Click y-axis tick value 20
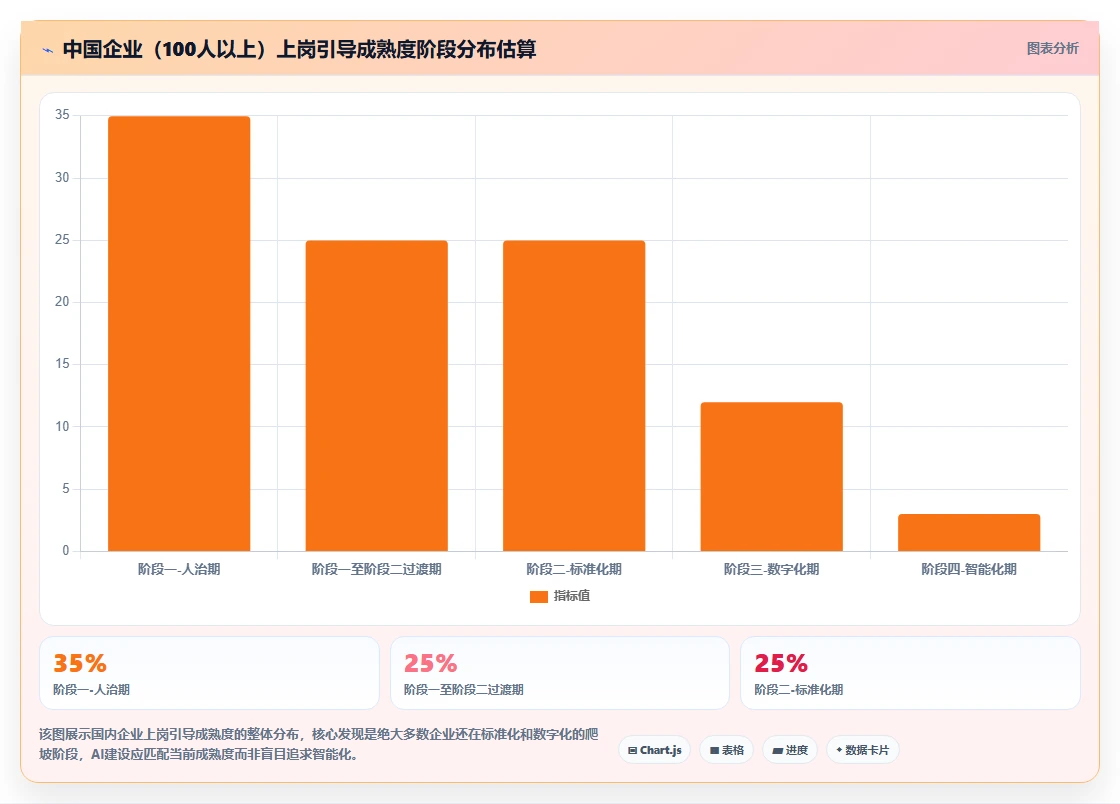Image resolution: width=1120 pixels, height=804 pixels. coord(62,302)
